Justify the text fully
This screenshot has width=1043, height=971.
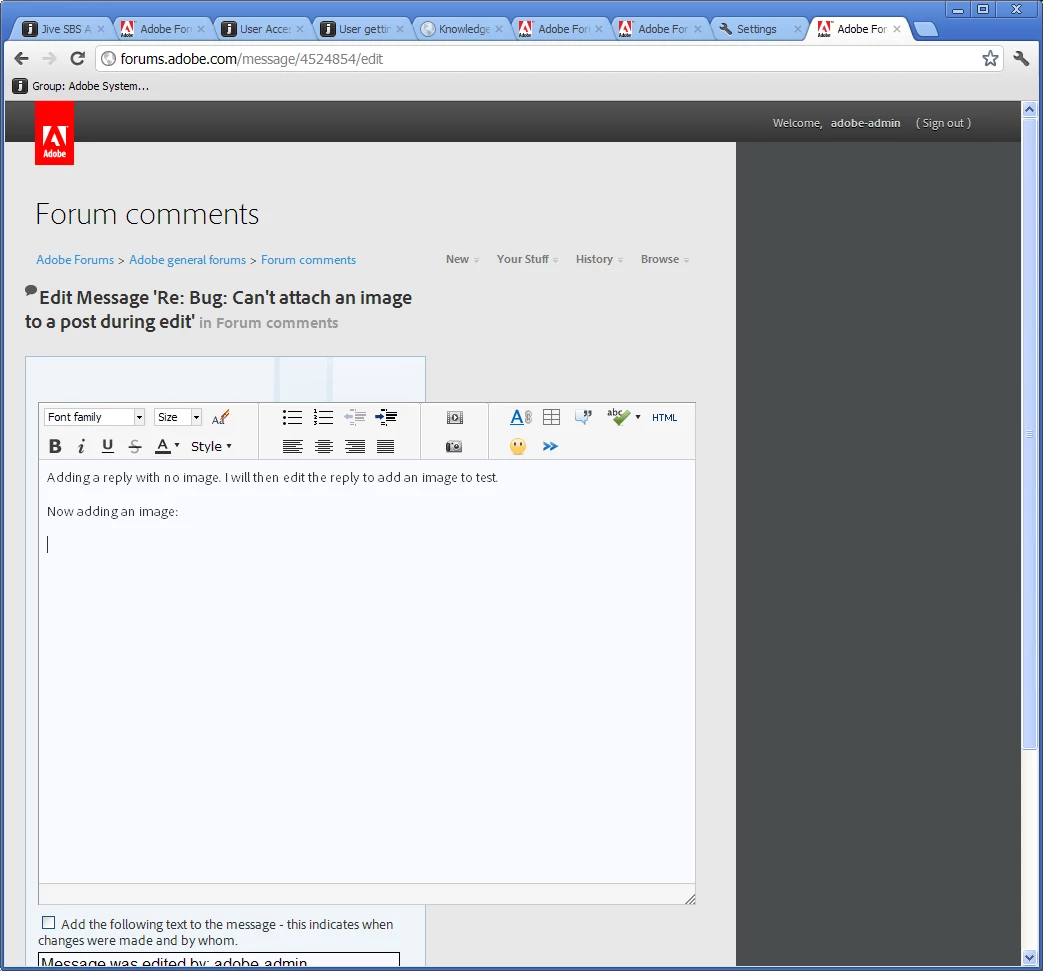tap(386, 446)
